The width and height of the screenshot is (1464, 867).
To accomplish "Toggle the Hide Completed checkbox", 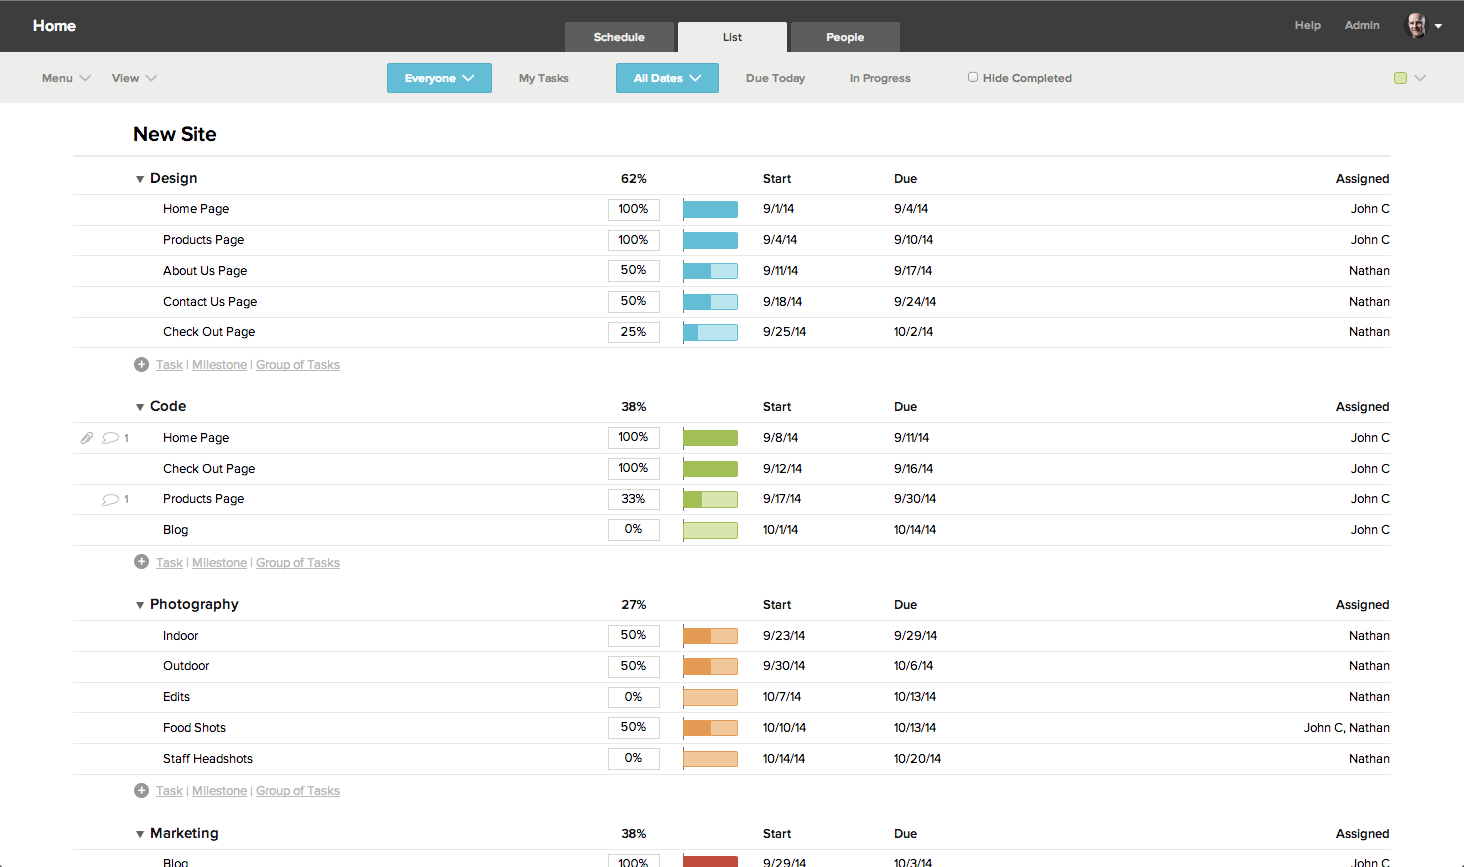I will click(x=973, y=77).
